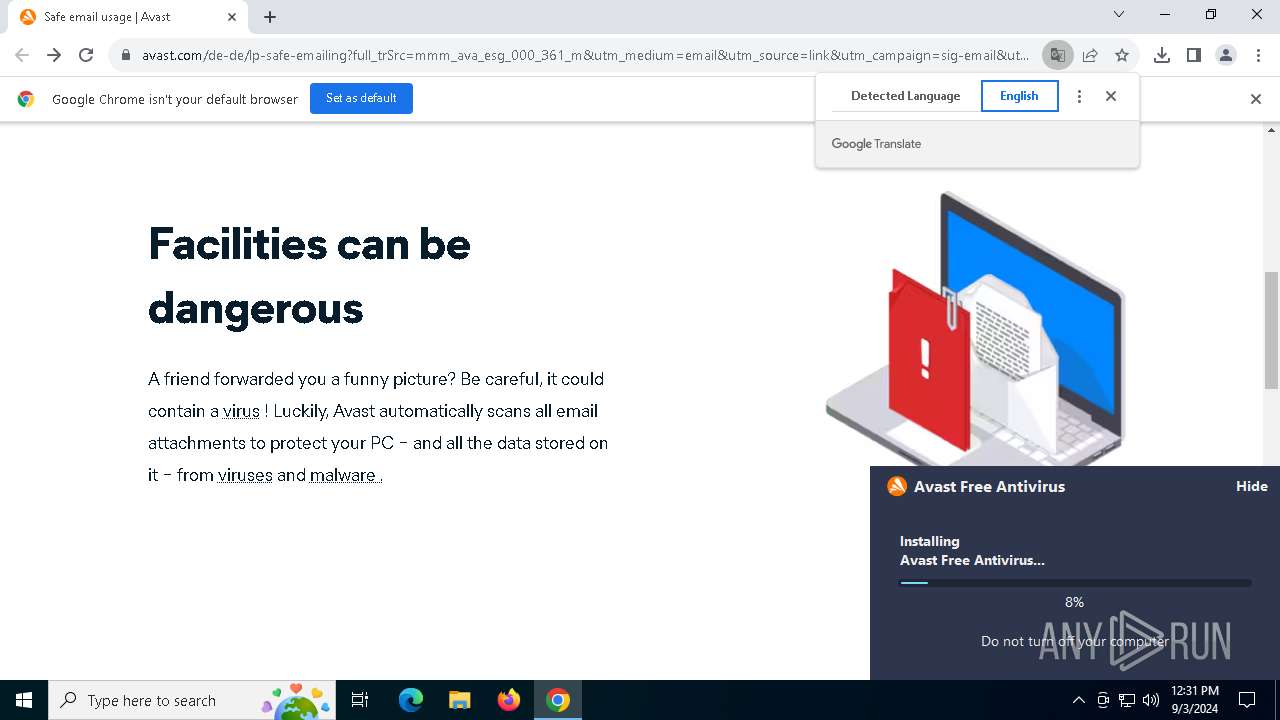Dismiss the default browser infobar

coord(1256,99)
